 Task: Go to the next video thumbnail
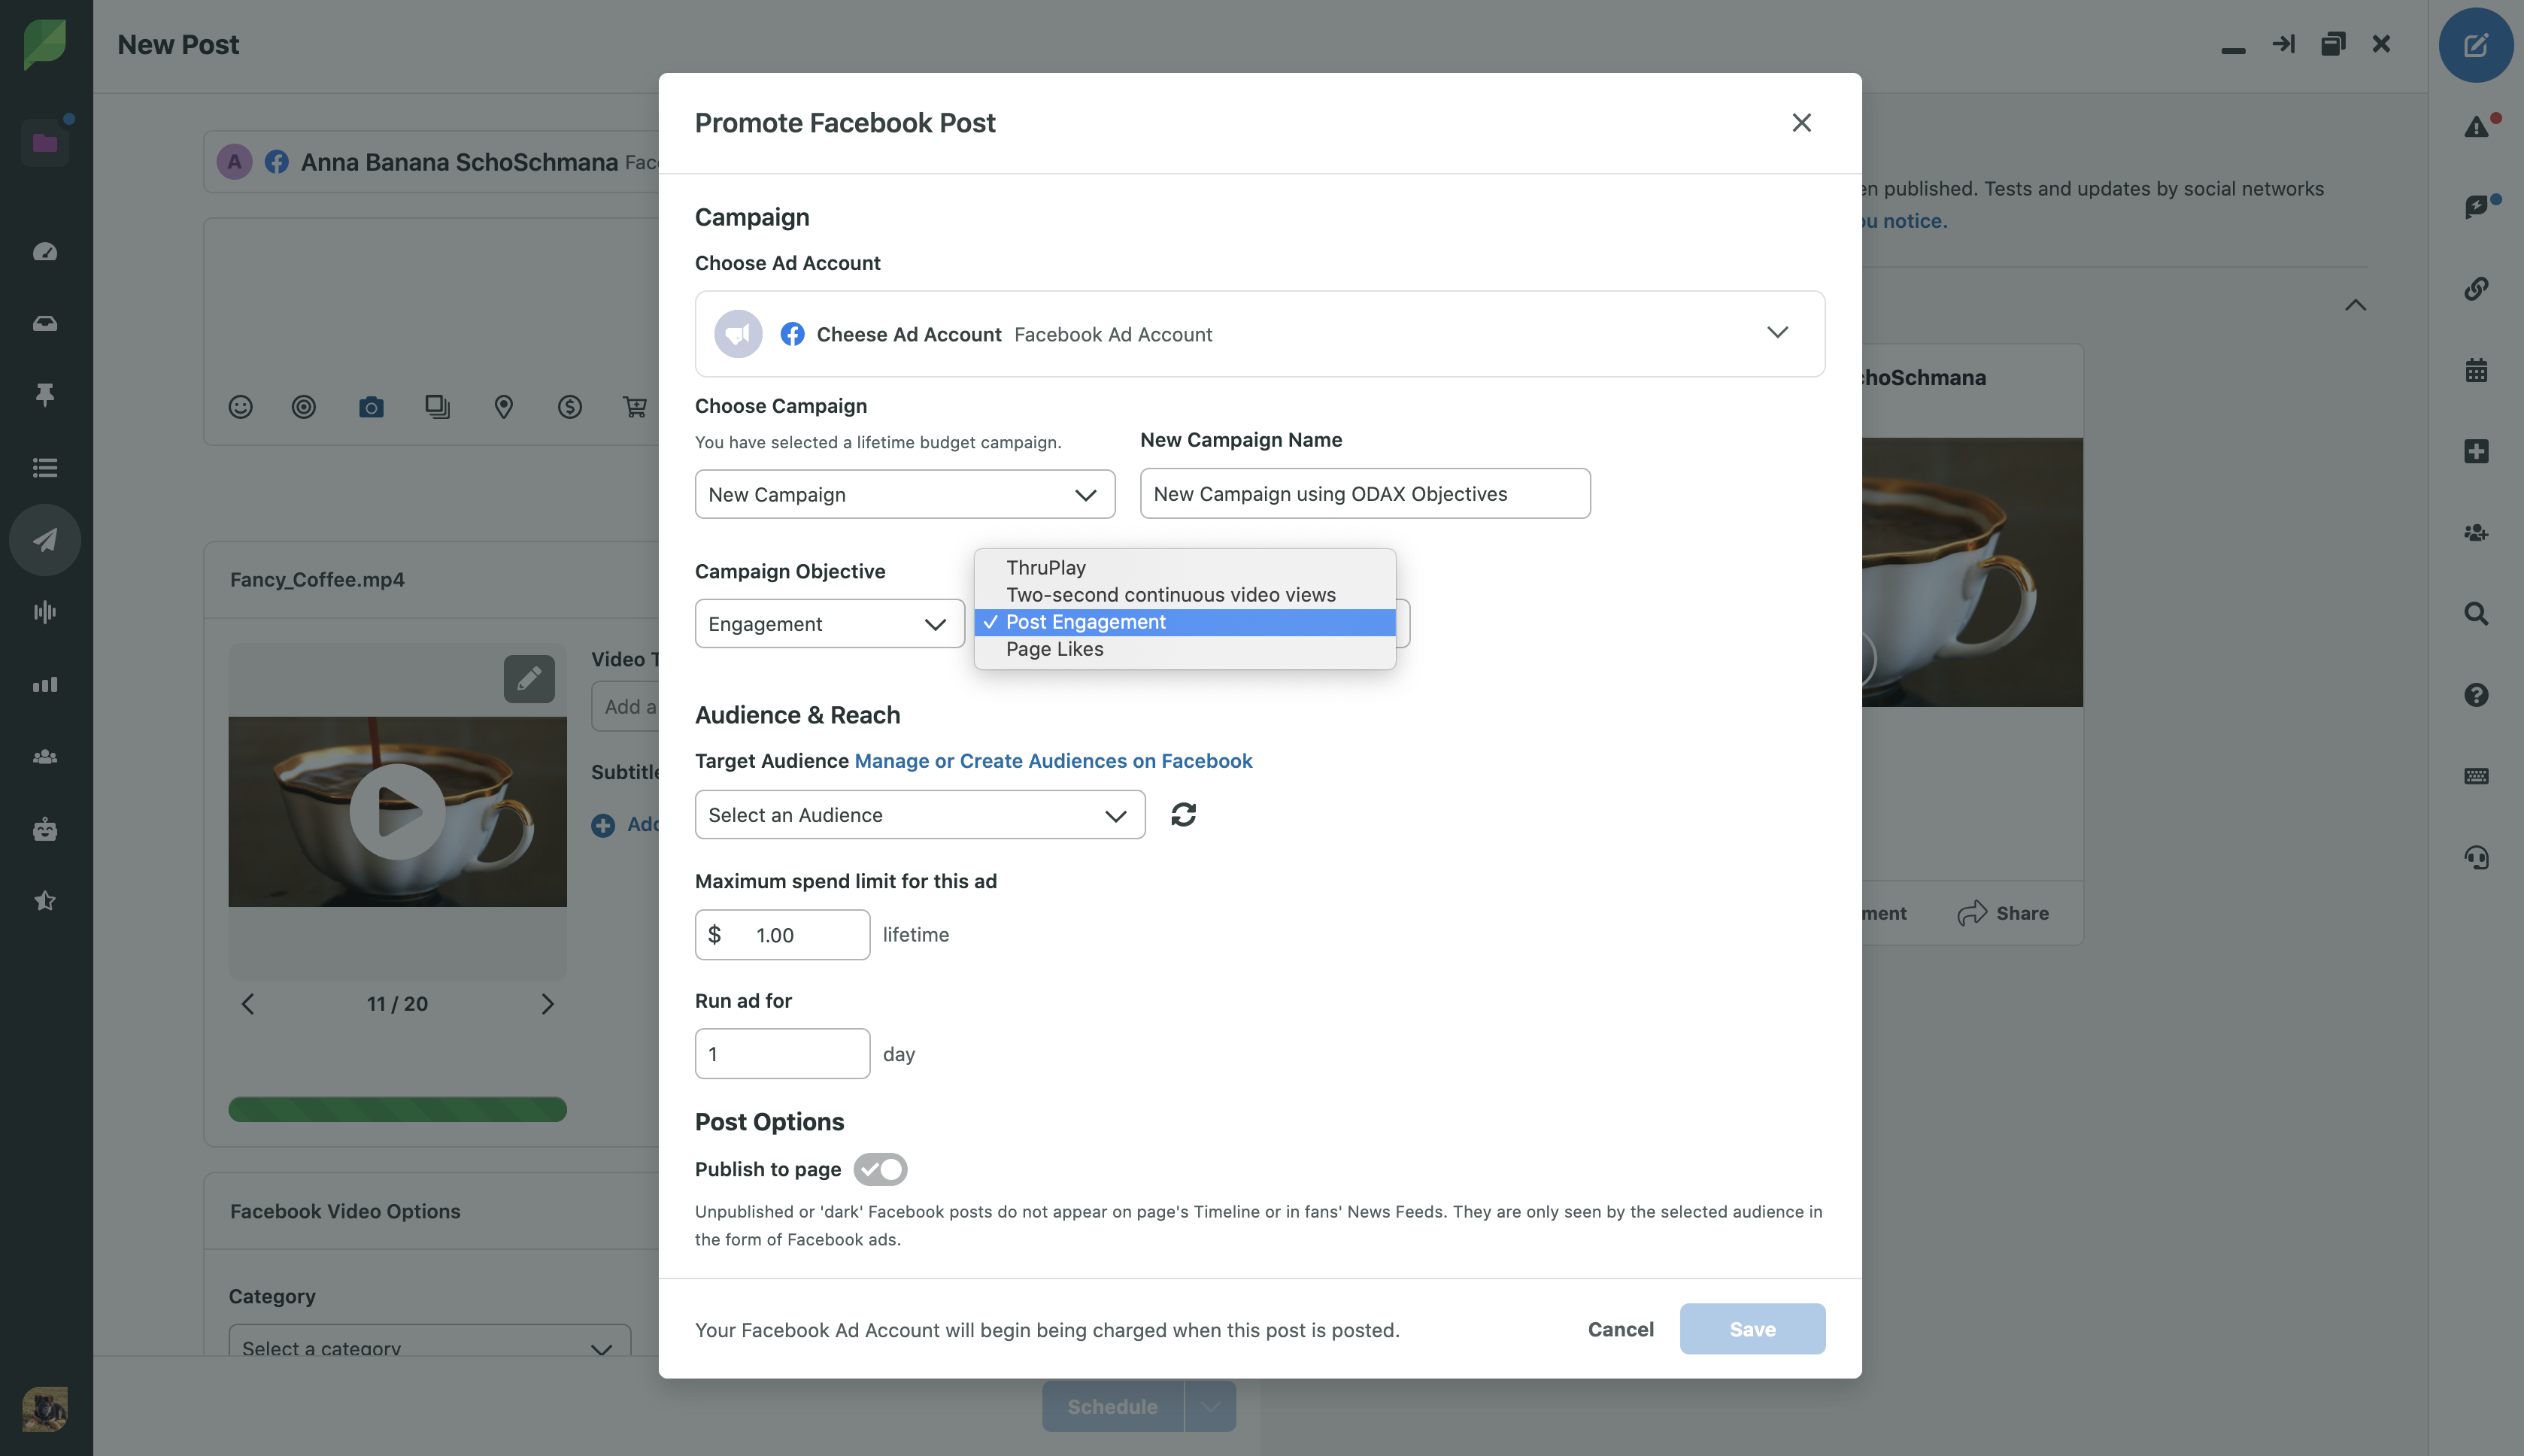click(x=547, y=1003)
